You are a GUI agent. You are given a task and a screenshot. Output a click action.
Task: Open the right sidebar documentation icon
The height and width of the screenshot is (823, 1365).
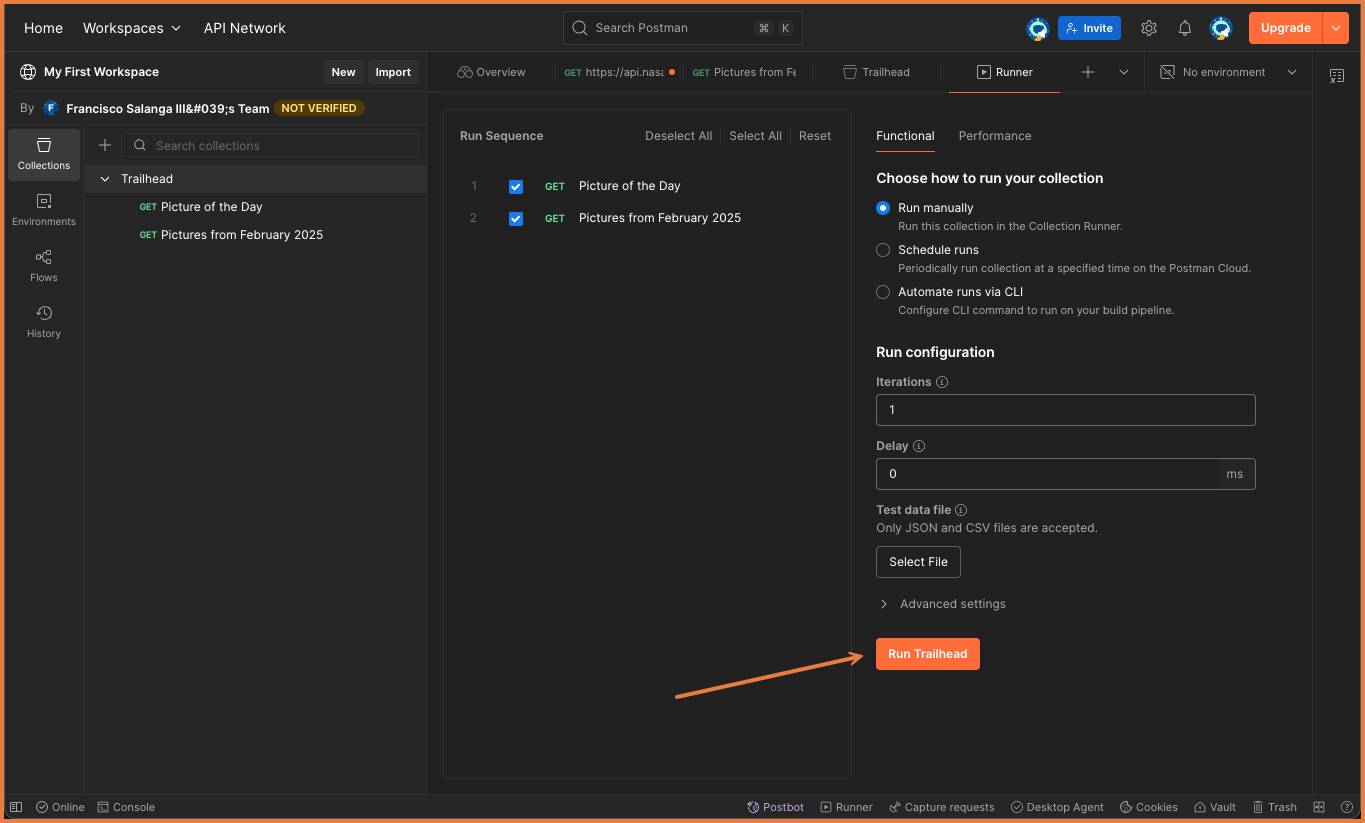pos(1337,76)
